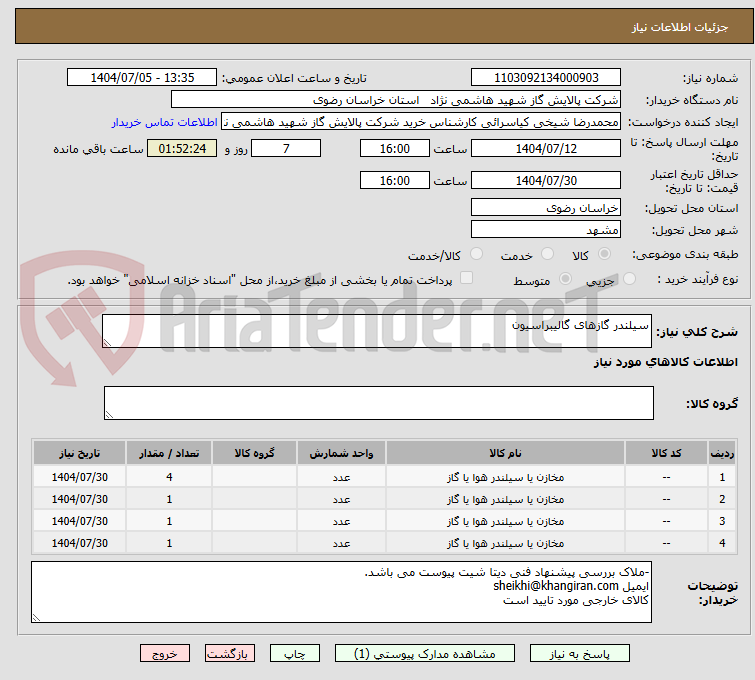Click the resize handle of buyer notes textarea

36,617
